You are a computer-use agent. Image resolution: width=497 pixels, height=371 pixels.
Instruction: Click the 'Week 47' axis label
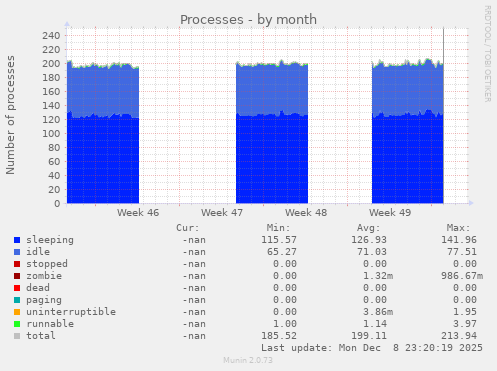[222, 213]
